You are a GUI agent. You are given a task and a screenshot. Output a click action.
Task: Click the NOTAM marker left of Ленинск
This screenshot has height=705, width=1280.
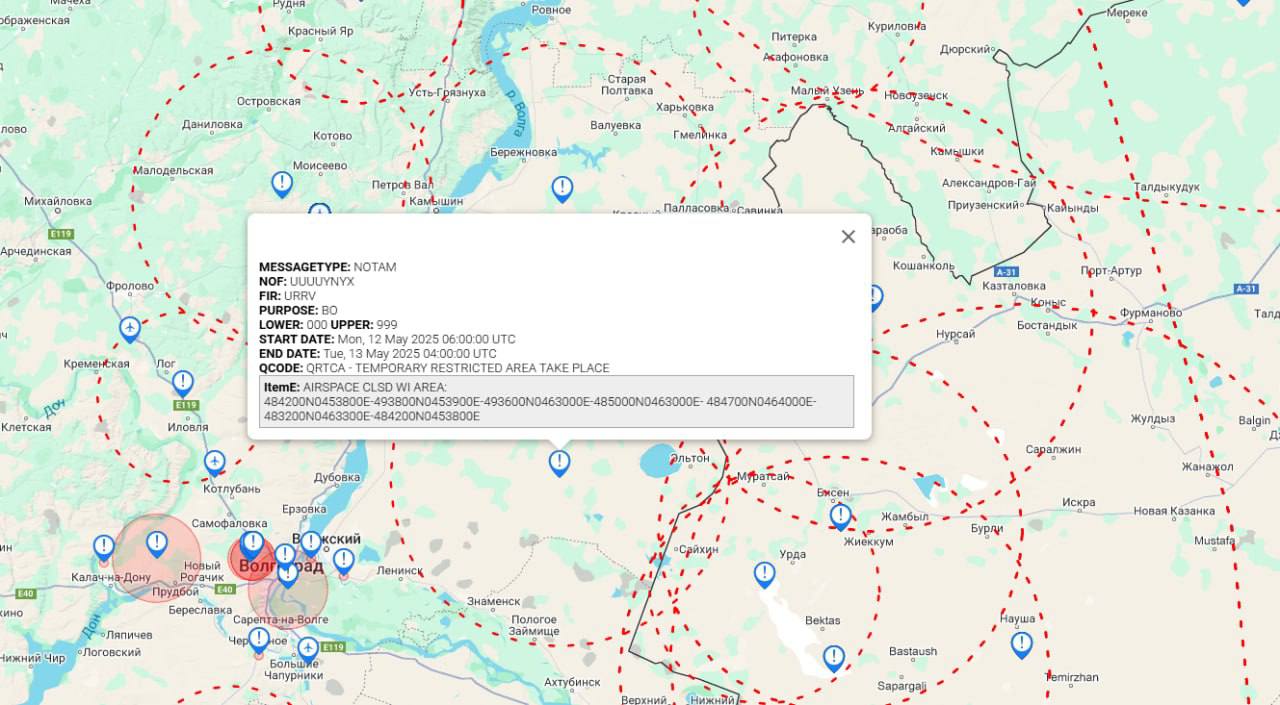click(343, 560)
